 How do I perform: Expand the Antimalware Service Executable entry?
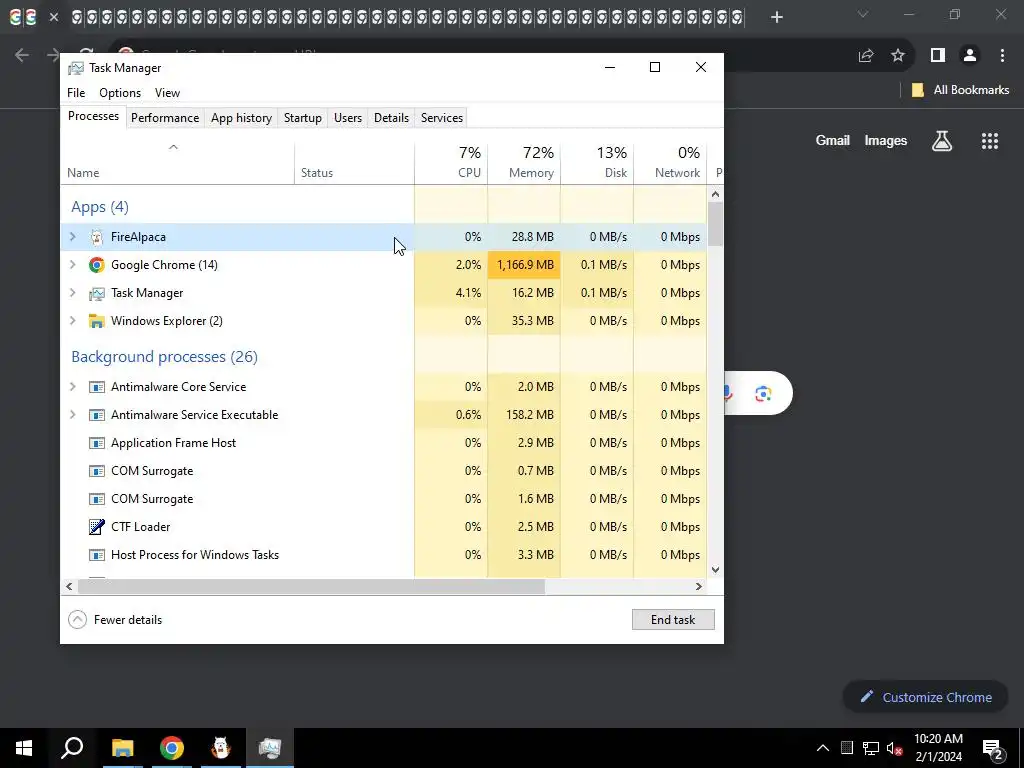(x=73, y=415)
